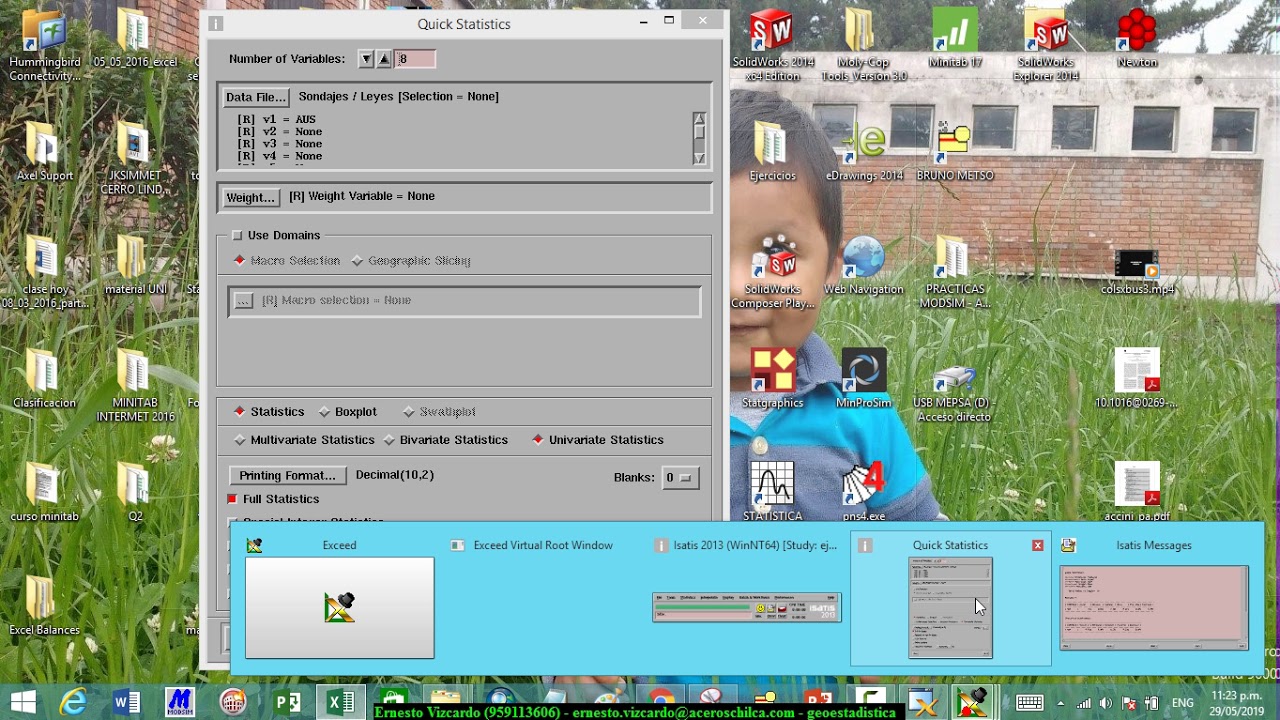Open the volume icon in system tray
Image resolution: width=1280 pixels, height=720 pixels.
(x=1106, y=703)
